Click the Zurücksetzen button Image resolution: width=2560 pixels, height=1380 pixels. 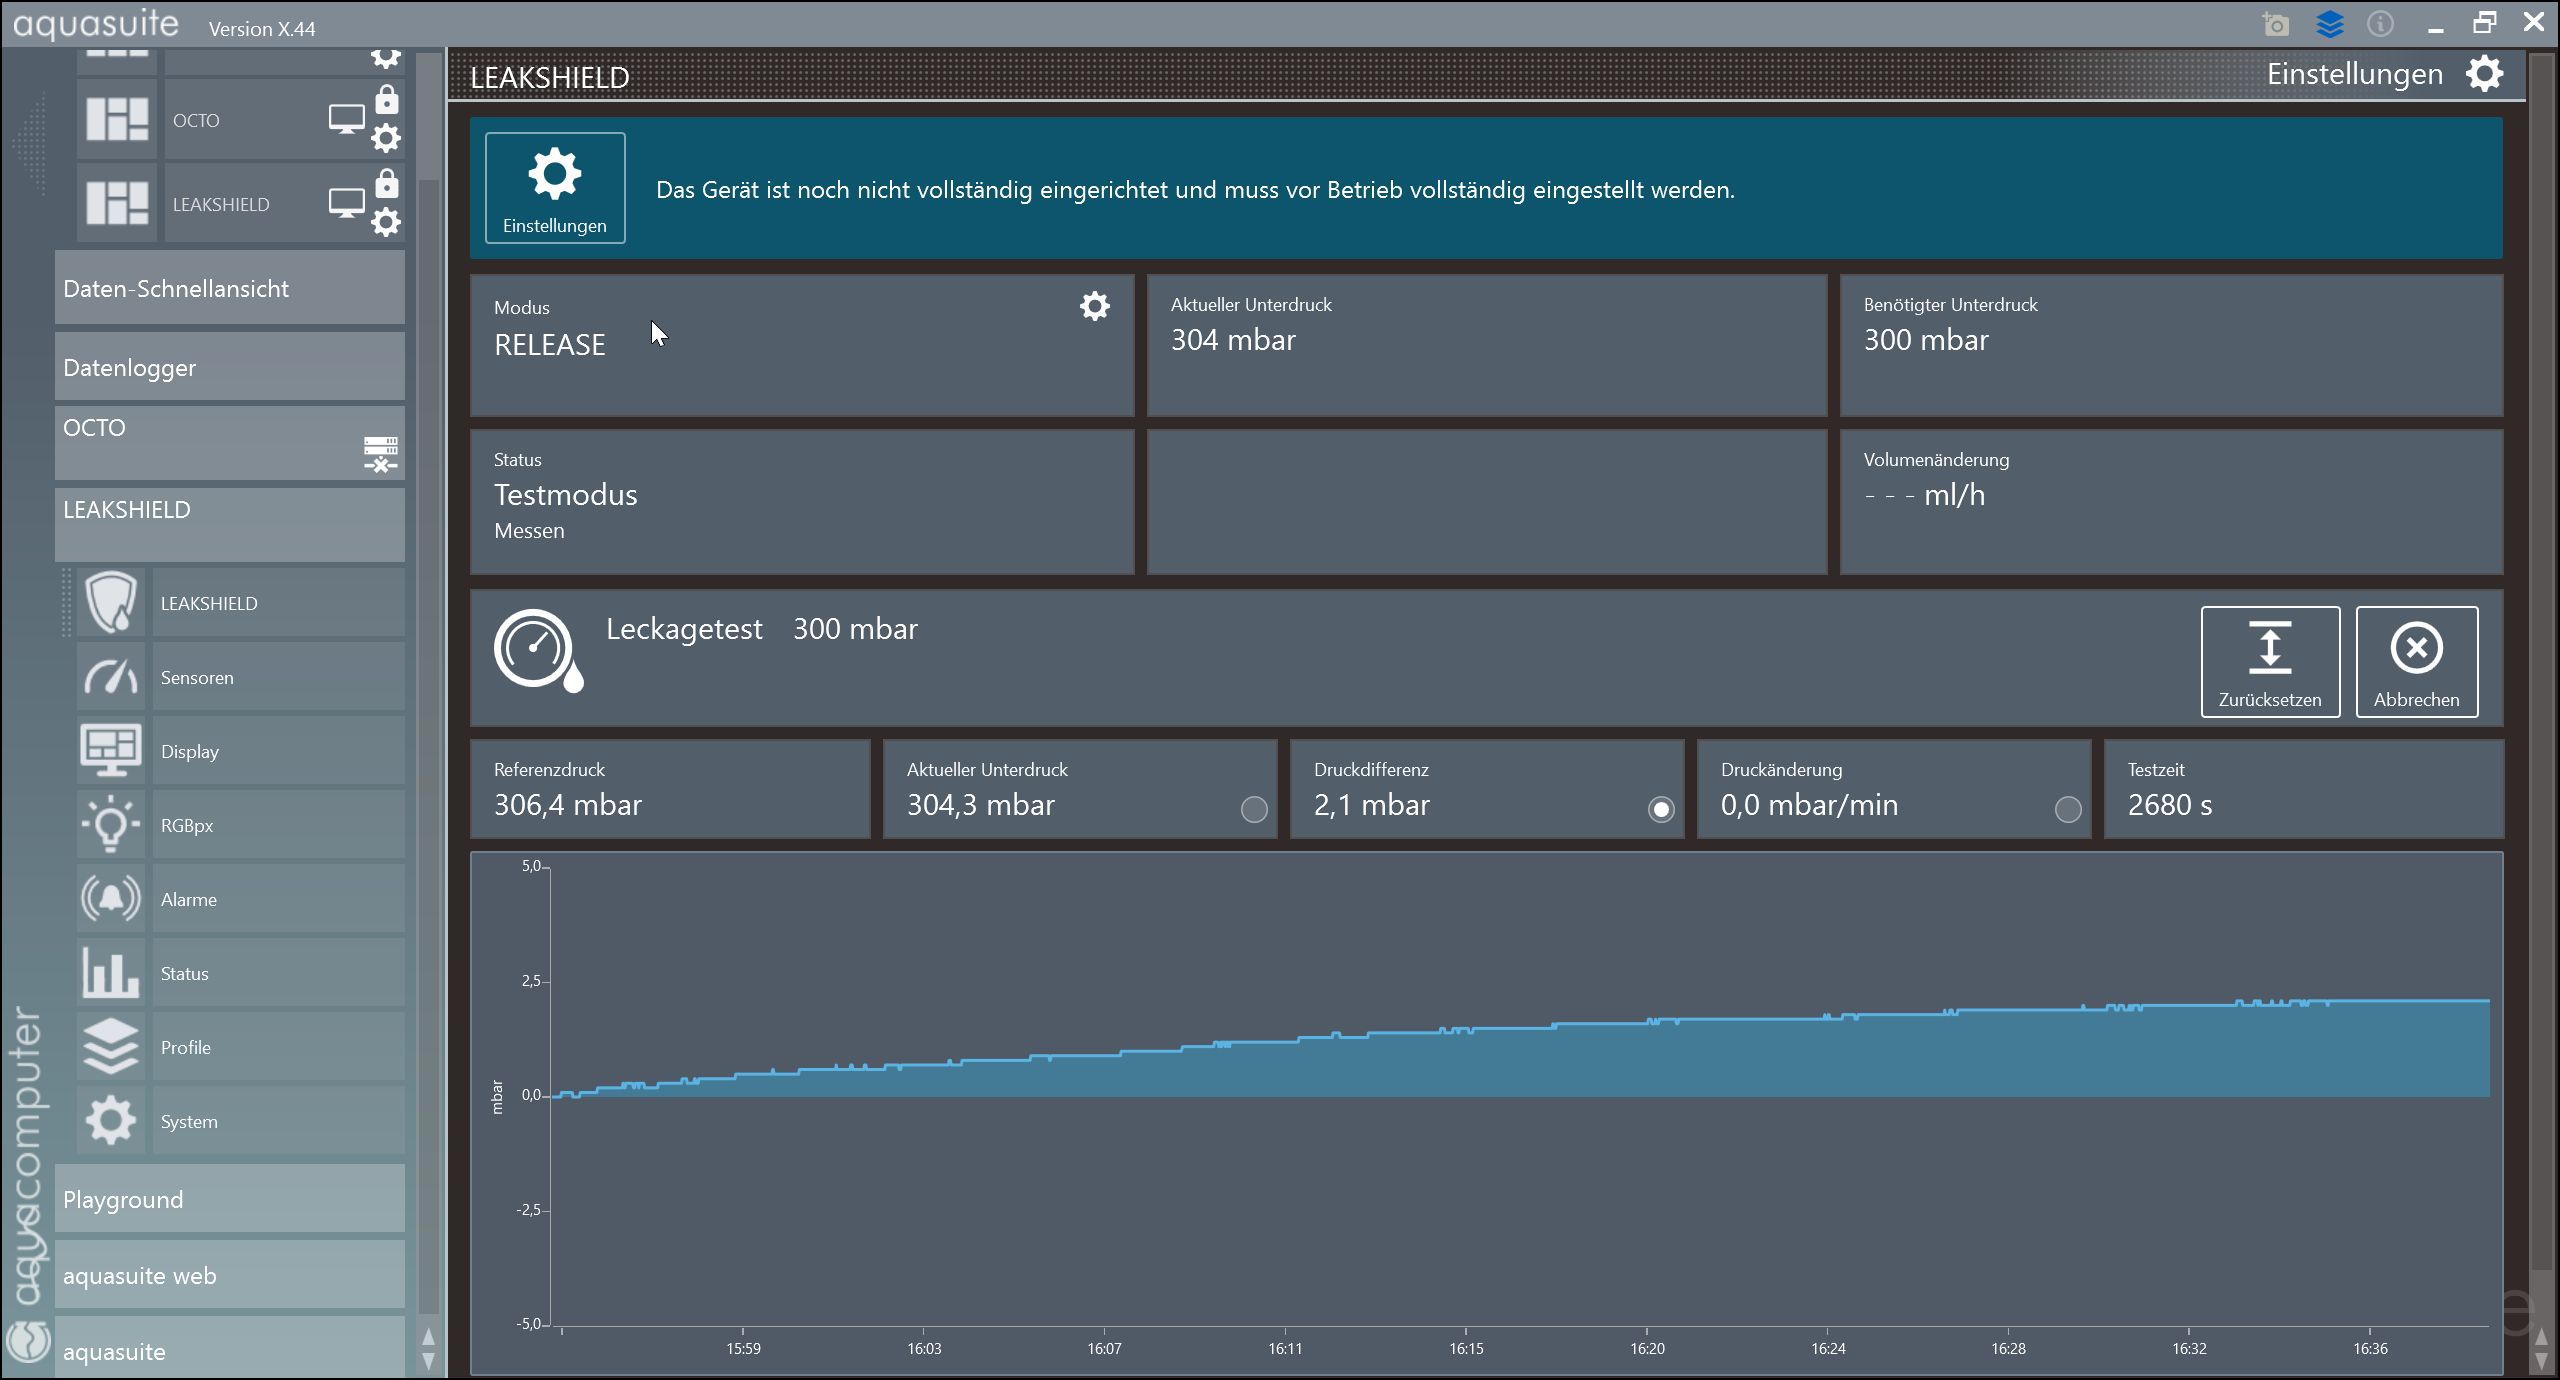(2269, 661)
